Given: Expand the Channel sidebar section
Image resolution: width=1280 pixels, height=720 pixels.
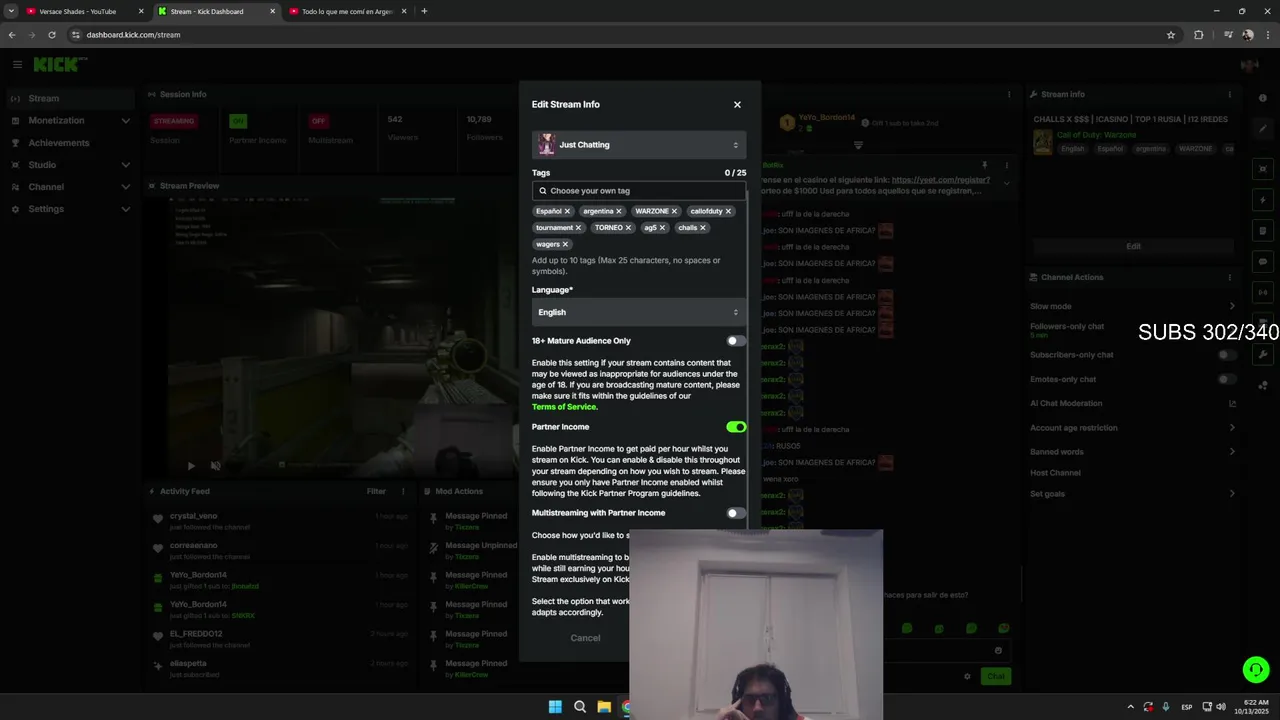Looking at the screenshot, I should [68, 187].
